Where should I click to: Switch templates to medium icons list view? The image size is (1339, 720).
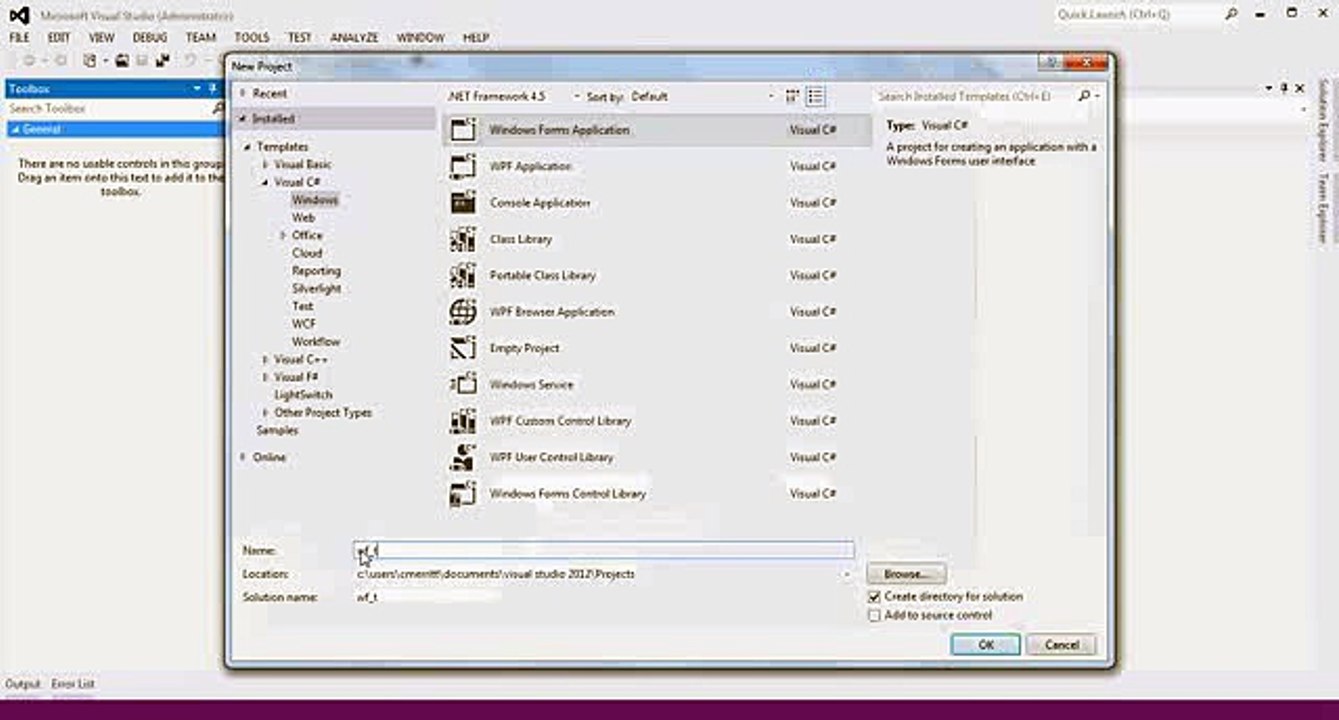coord(816,97)
